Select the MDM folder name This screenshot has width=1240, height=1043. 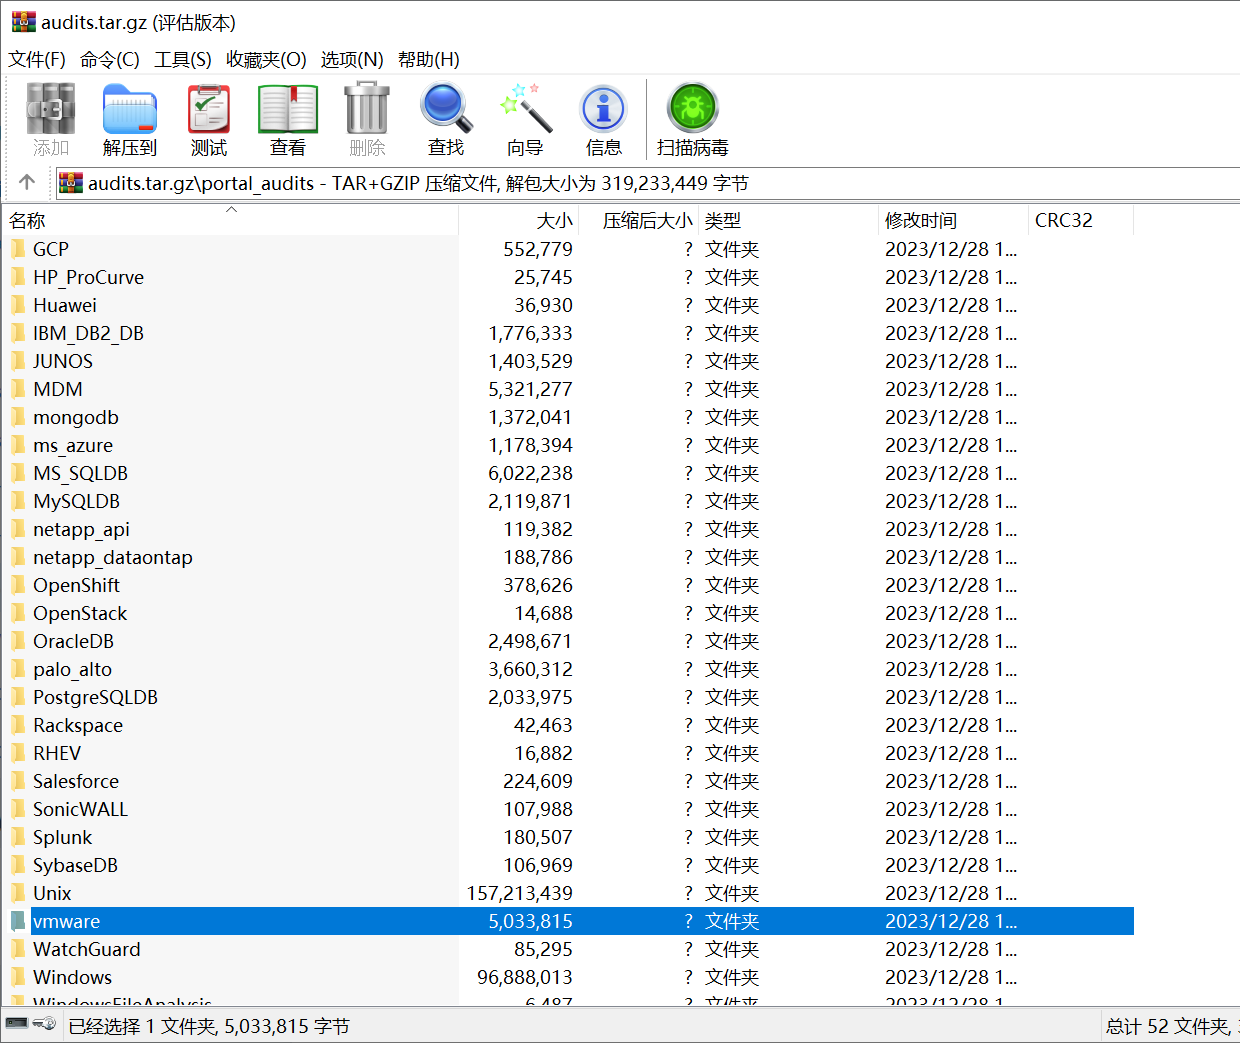tap(58, 389)
